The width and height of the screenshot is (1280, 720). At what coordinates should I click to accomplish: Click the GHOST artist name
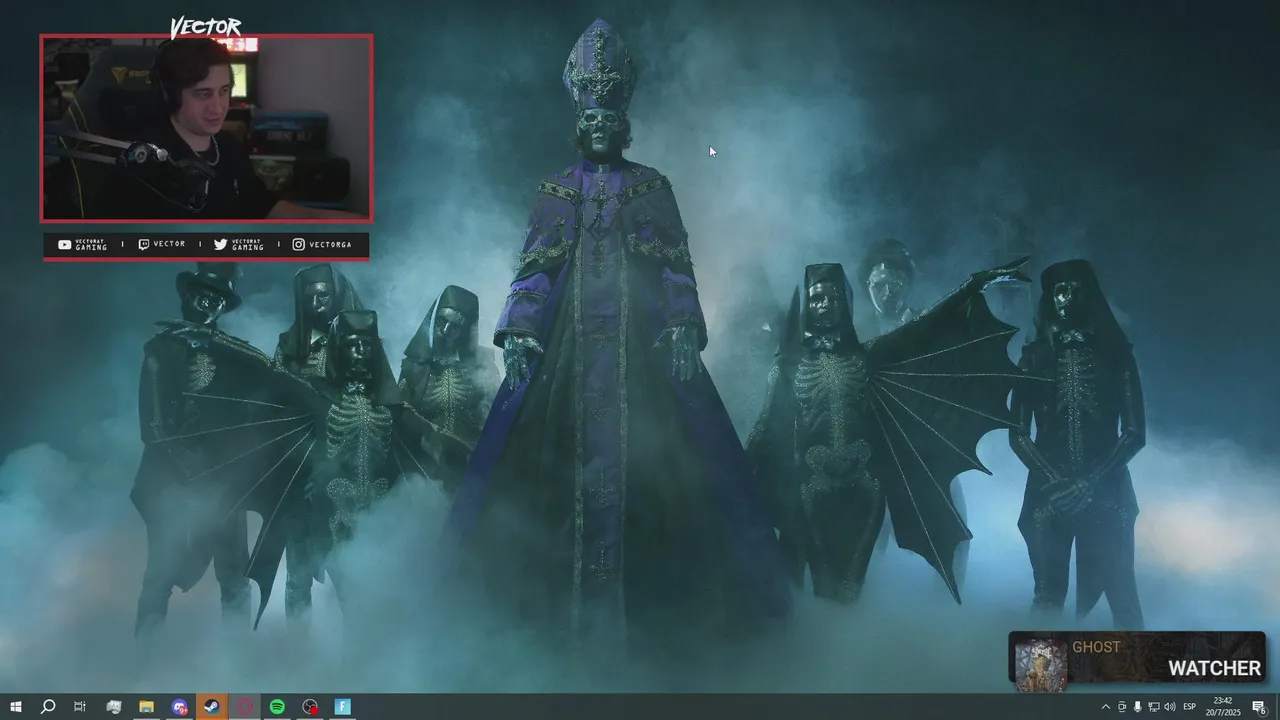(1096, 647)
